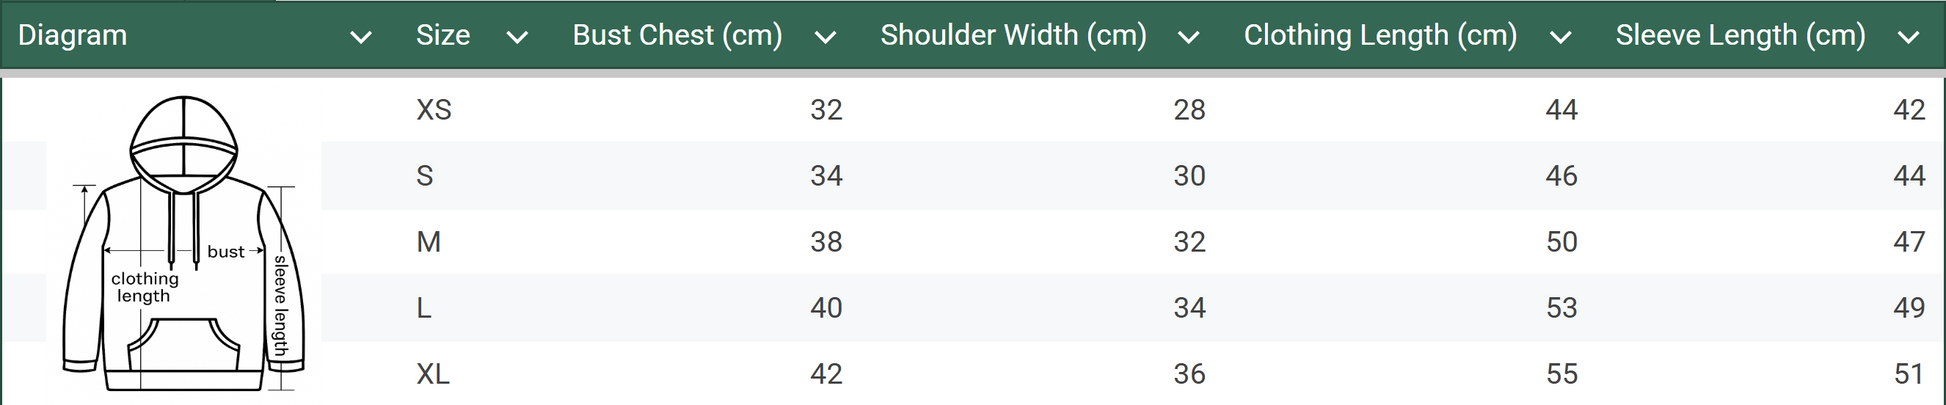1946x405 pixels.
Task: Select the L size row label
Action: click(424, 307)
